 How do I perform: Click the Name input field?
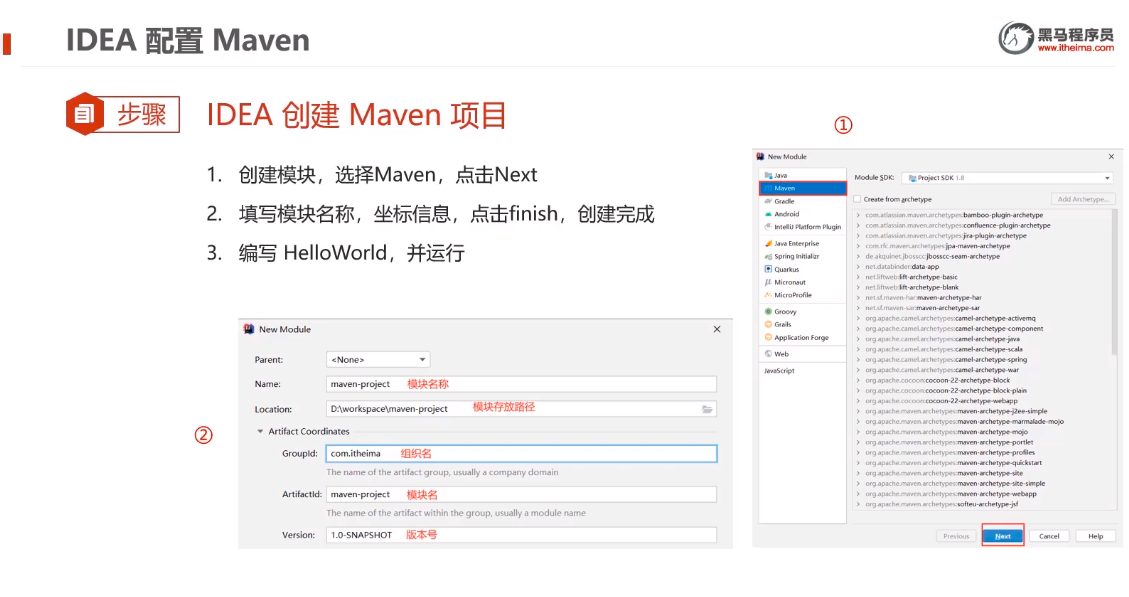(521, 385)
